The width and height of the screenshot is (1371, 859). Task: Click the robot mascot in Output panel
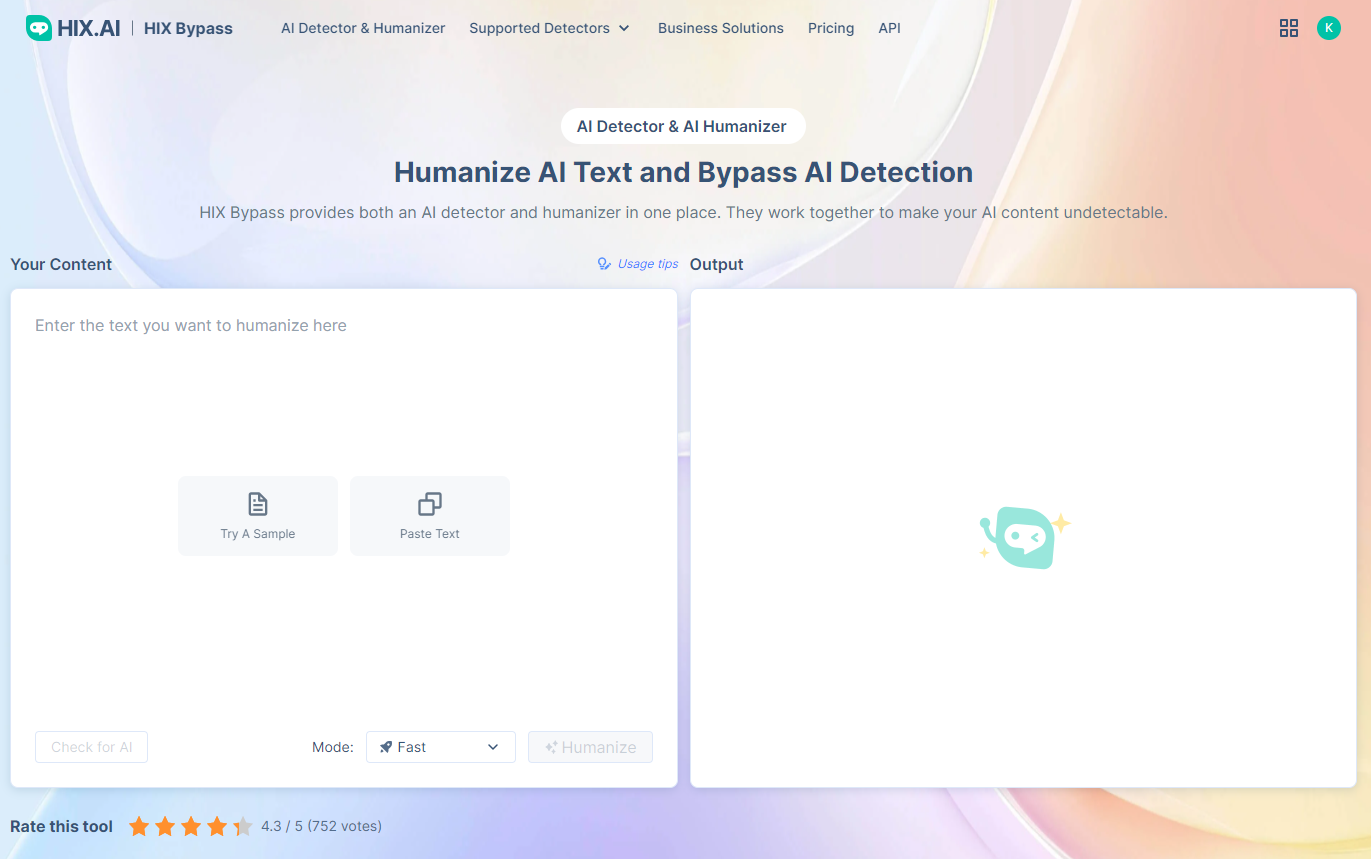coord(1024,537)
